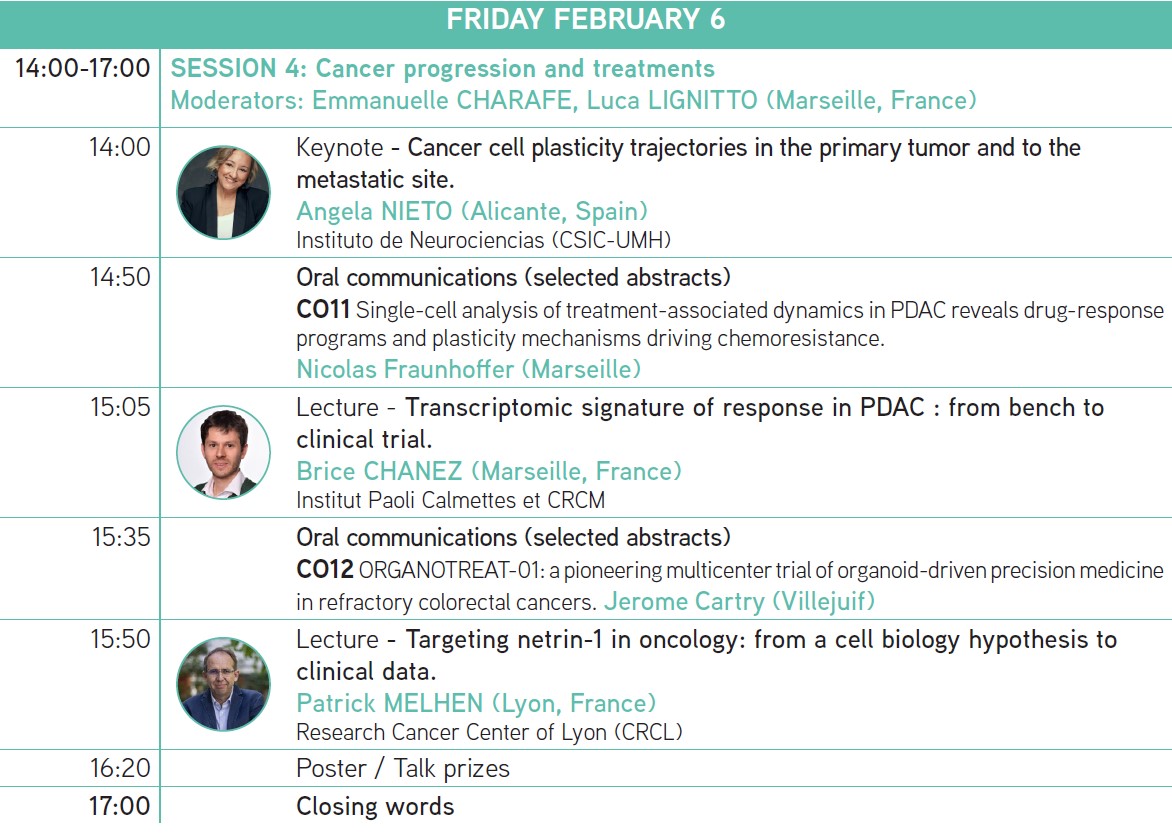The image size is (1172, 840).
Task: Select the Session 4 title text
Action: click(443, 69)
